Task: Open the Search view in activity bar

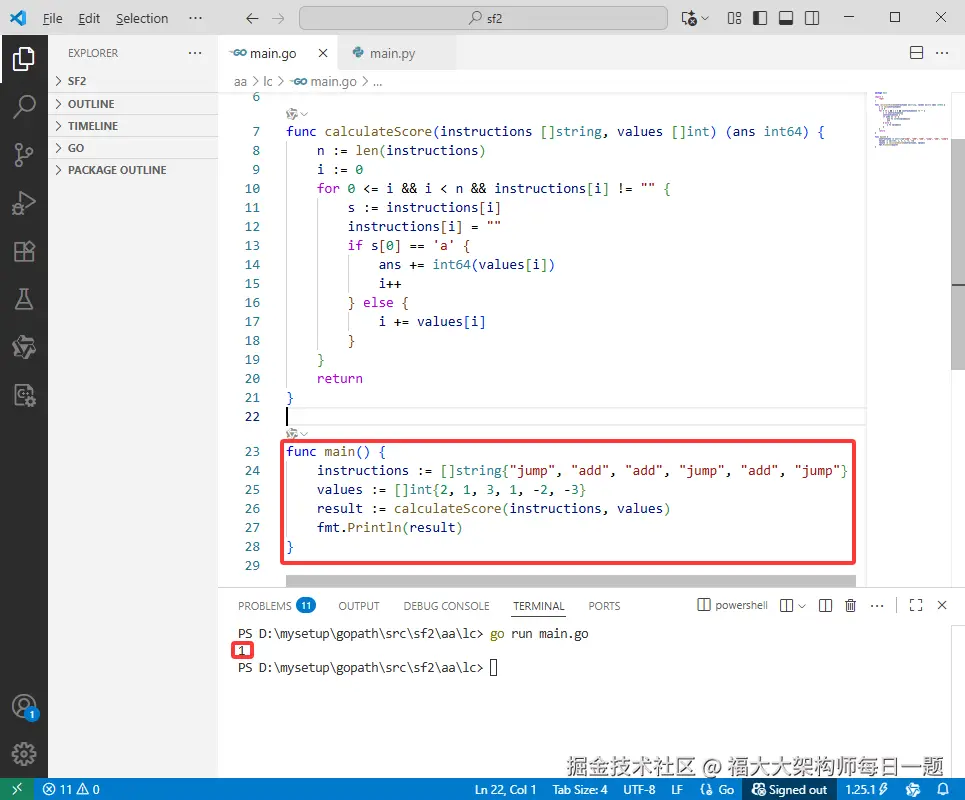Action: [x=23, y=106]
